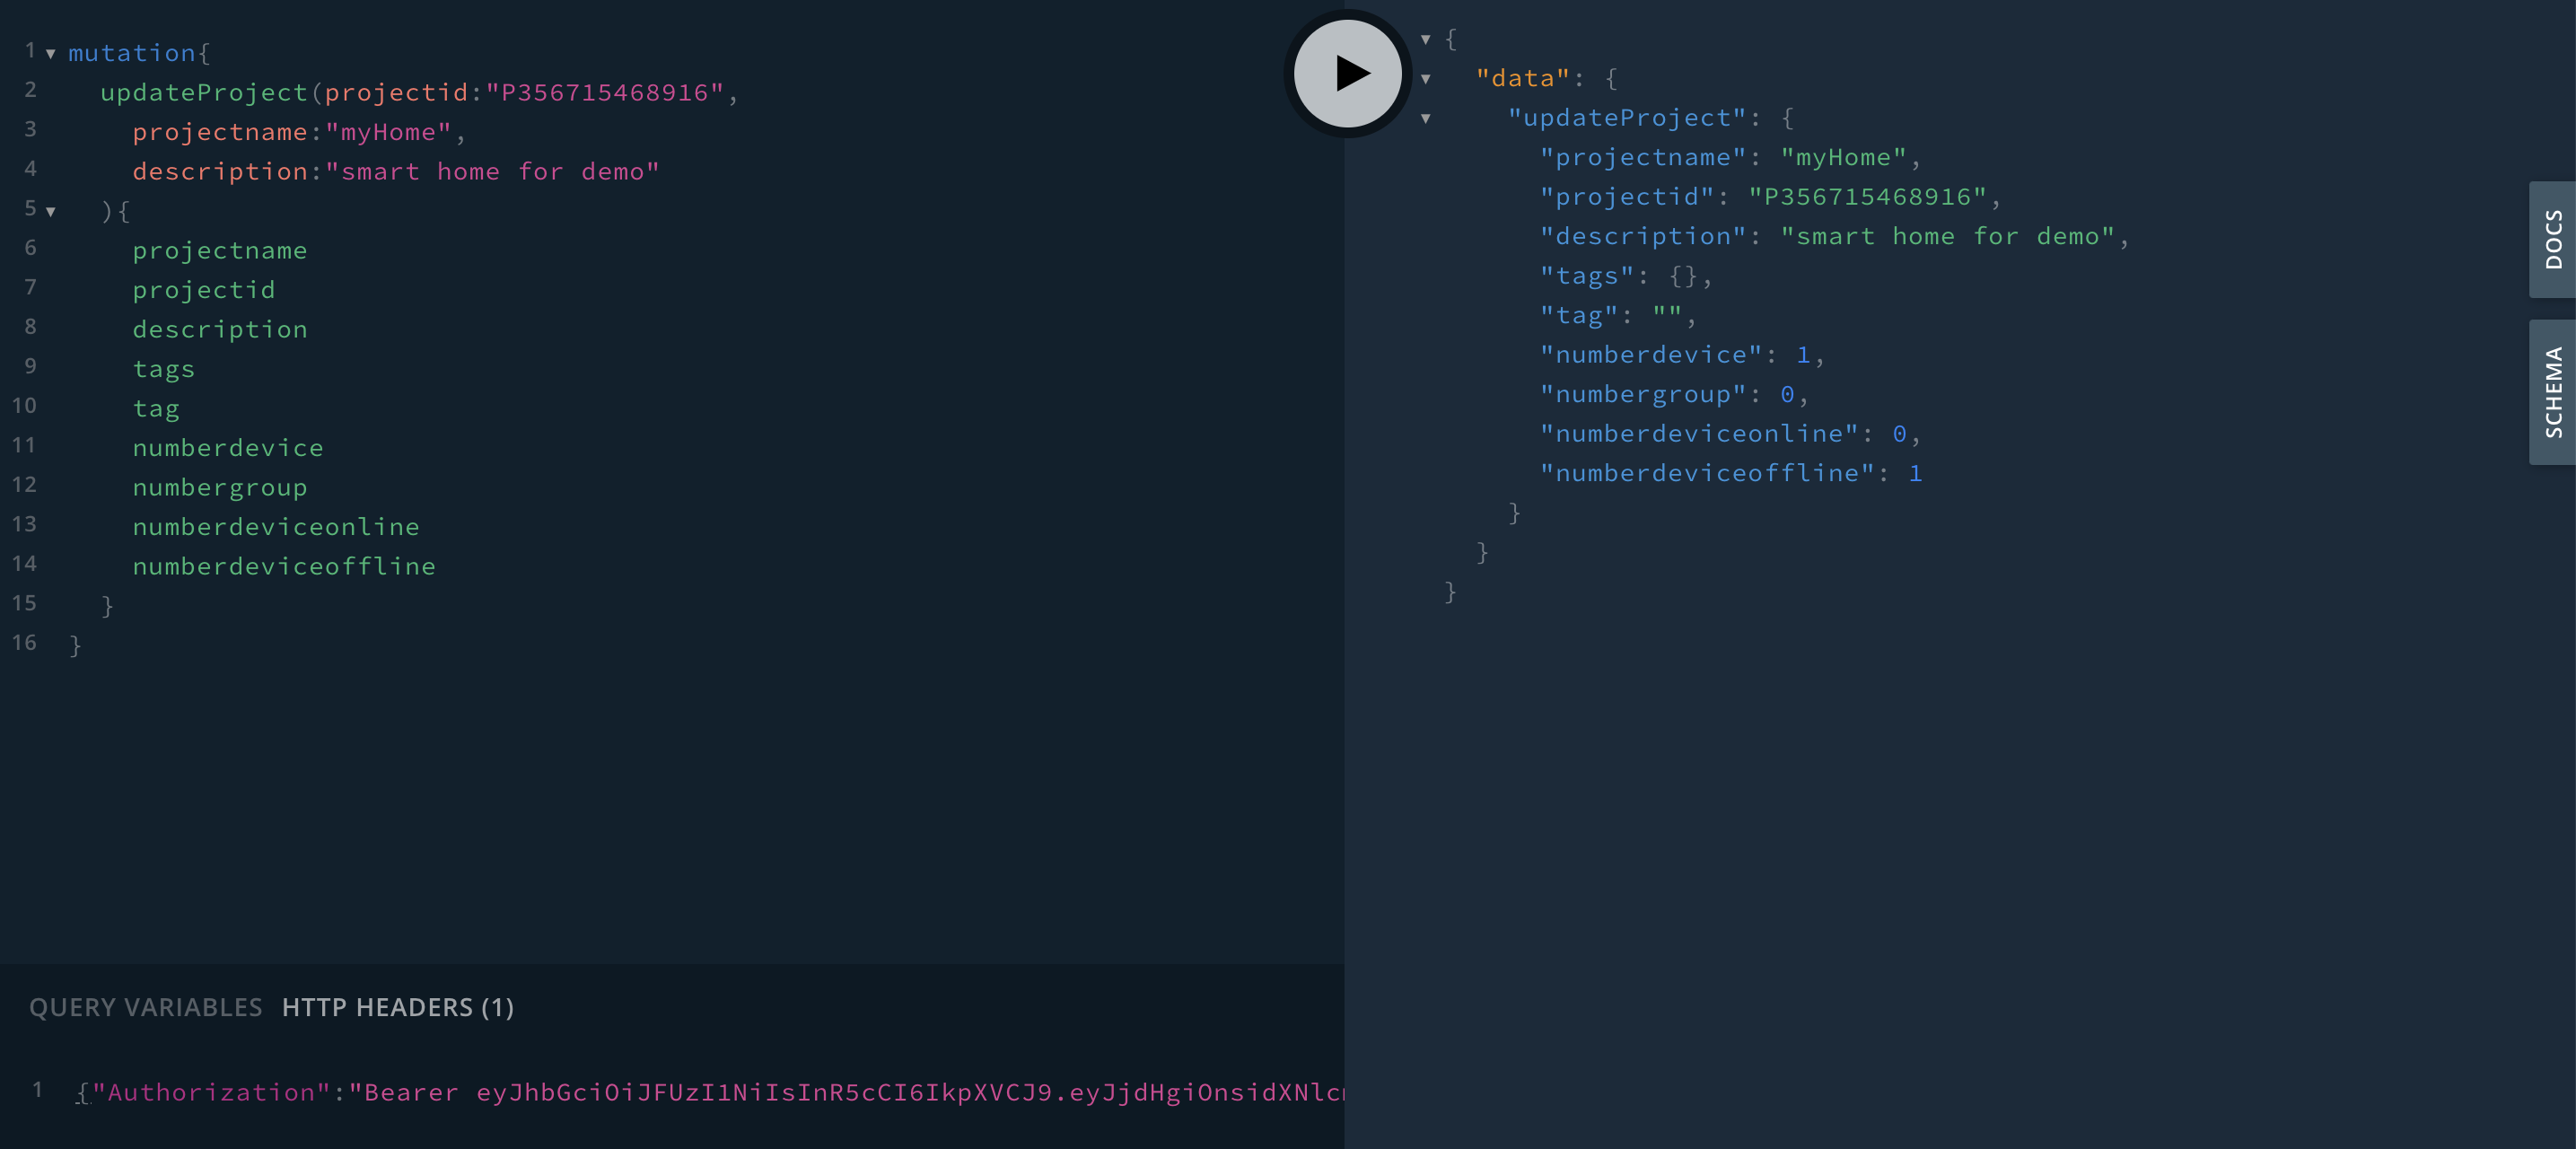2576x1149 pixels.
Task: Select the HTTP HEADERS (1) tab
Action: coord(398,1007)
